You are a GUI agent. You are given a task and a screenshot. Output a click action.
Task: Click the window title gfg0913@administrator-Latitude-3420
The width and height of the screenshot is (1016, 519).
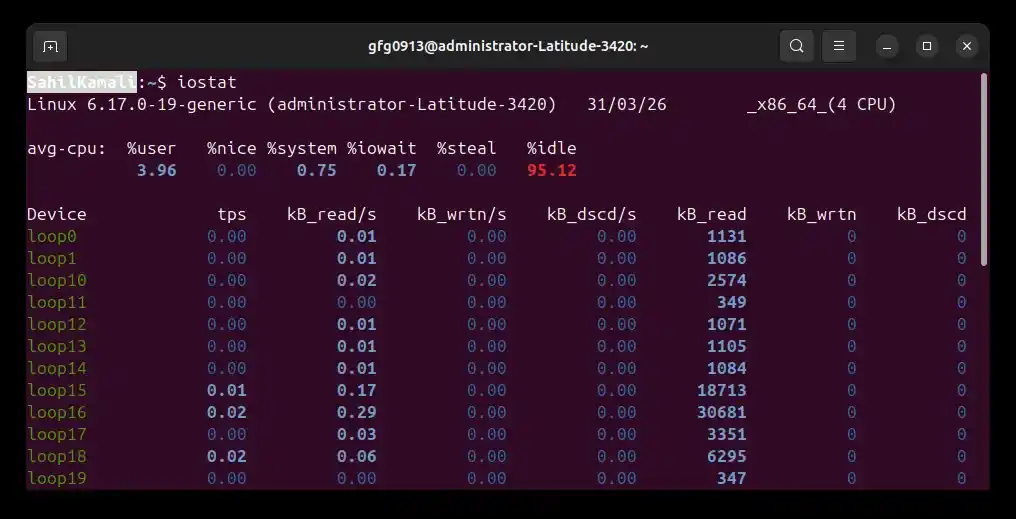pos(508,47)
